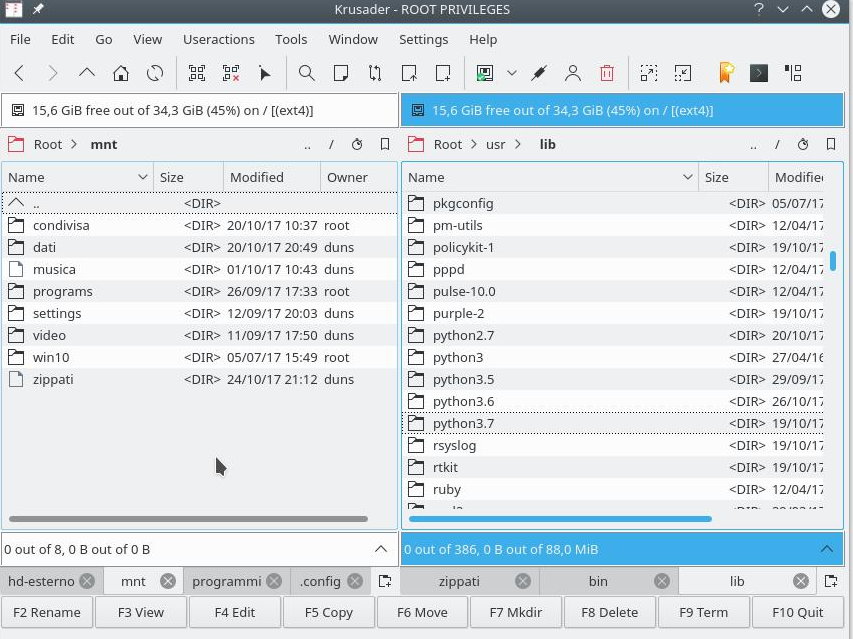853x639 pixels.
Task: Open the Mount manager disk icon
Action: [485, 73]
